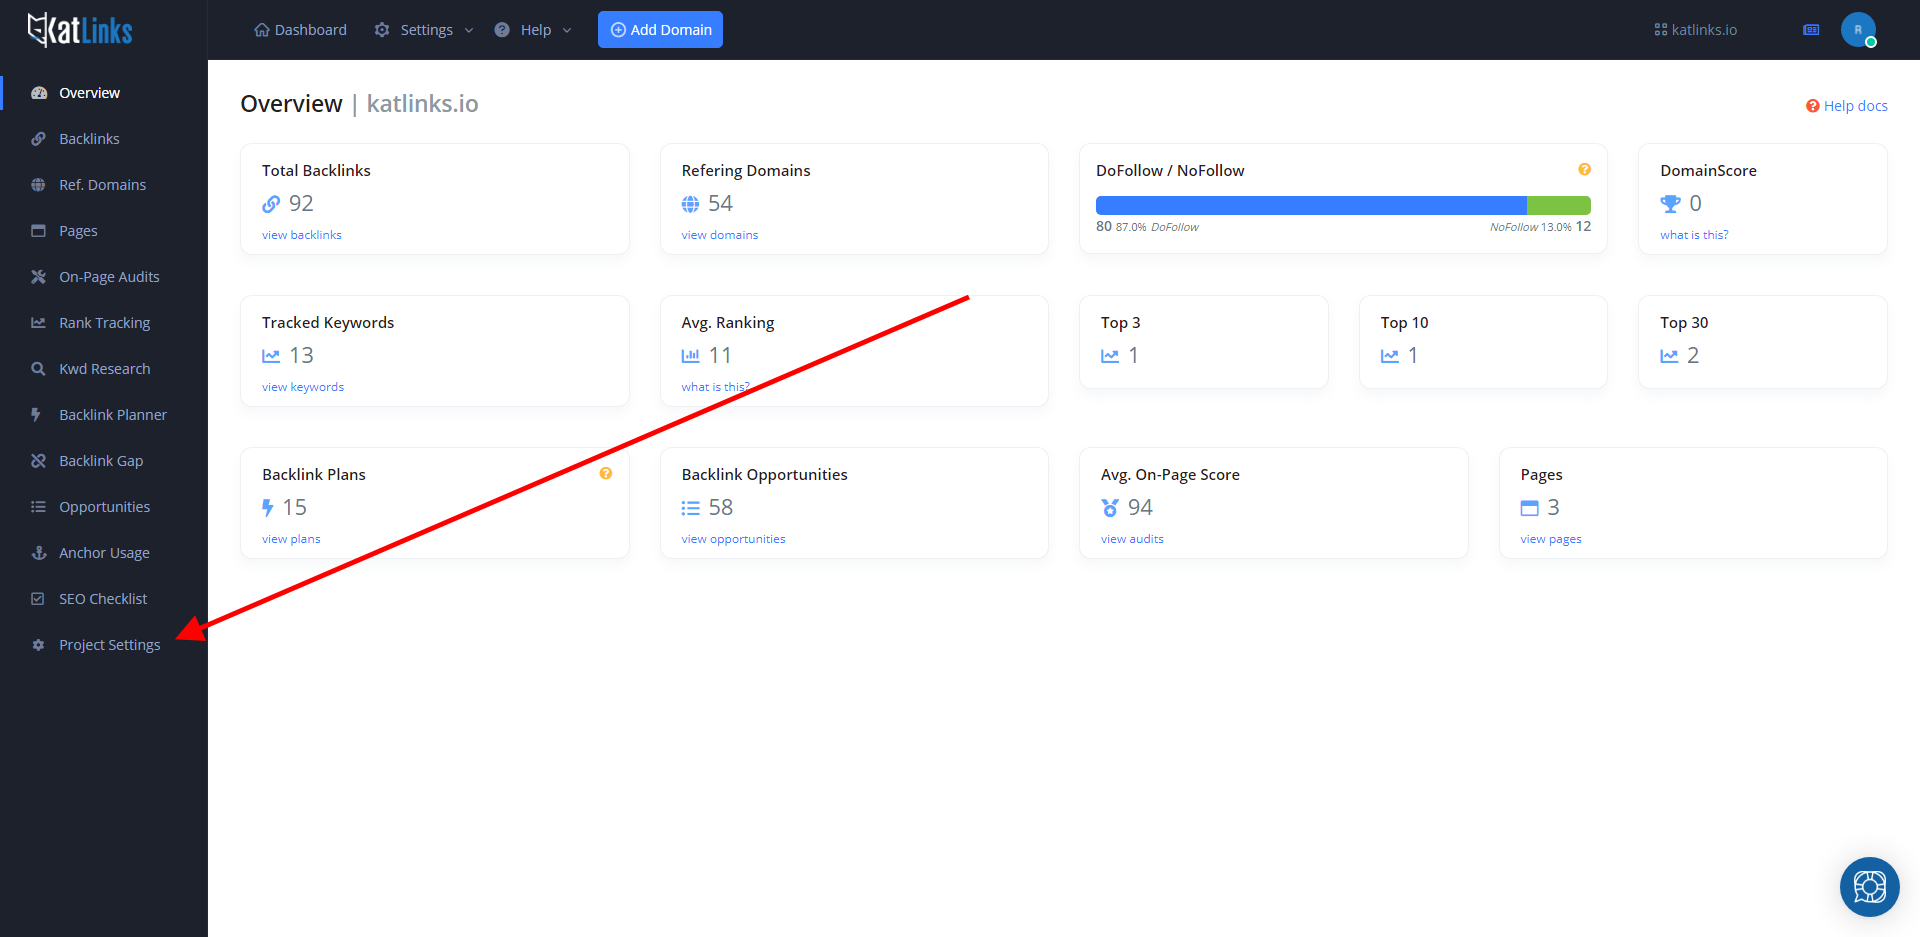Follow the view domains link
This screenshot has height=937, width=1920.
point(720,235)
